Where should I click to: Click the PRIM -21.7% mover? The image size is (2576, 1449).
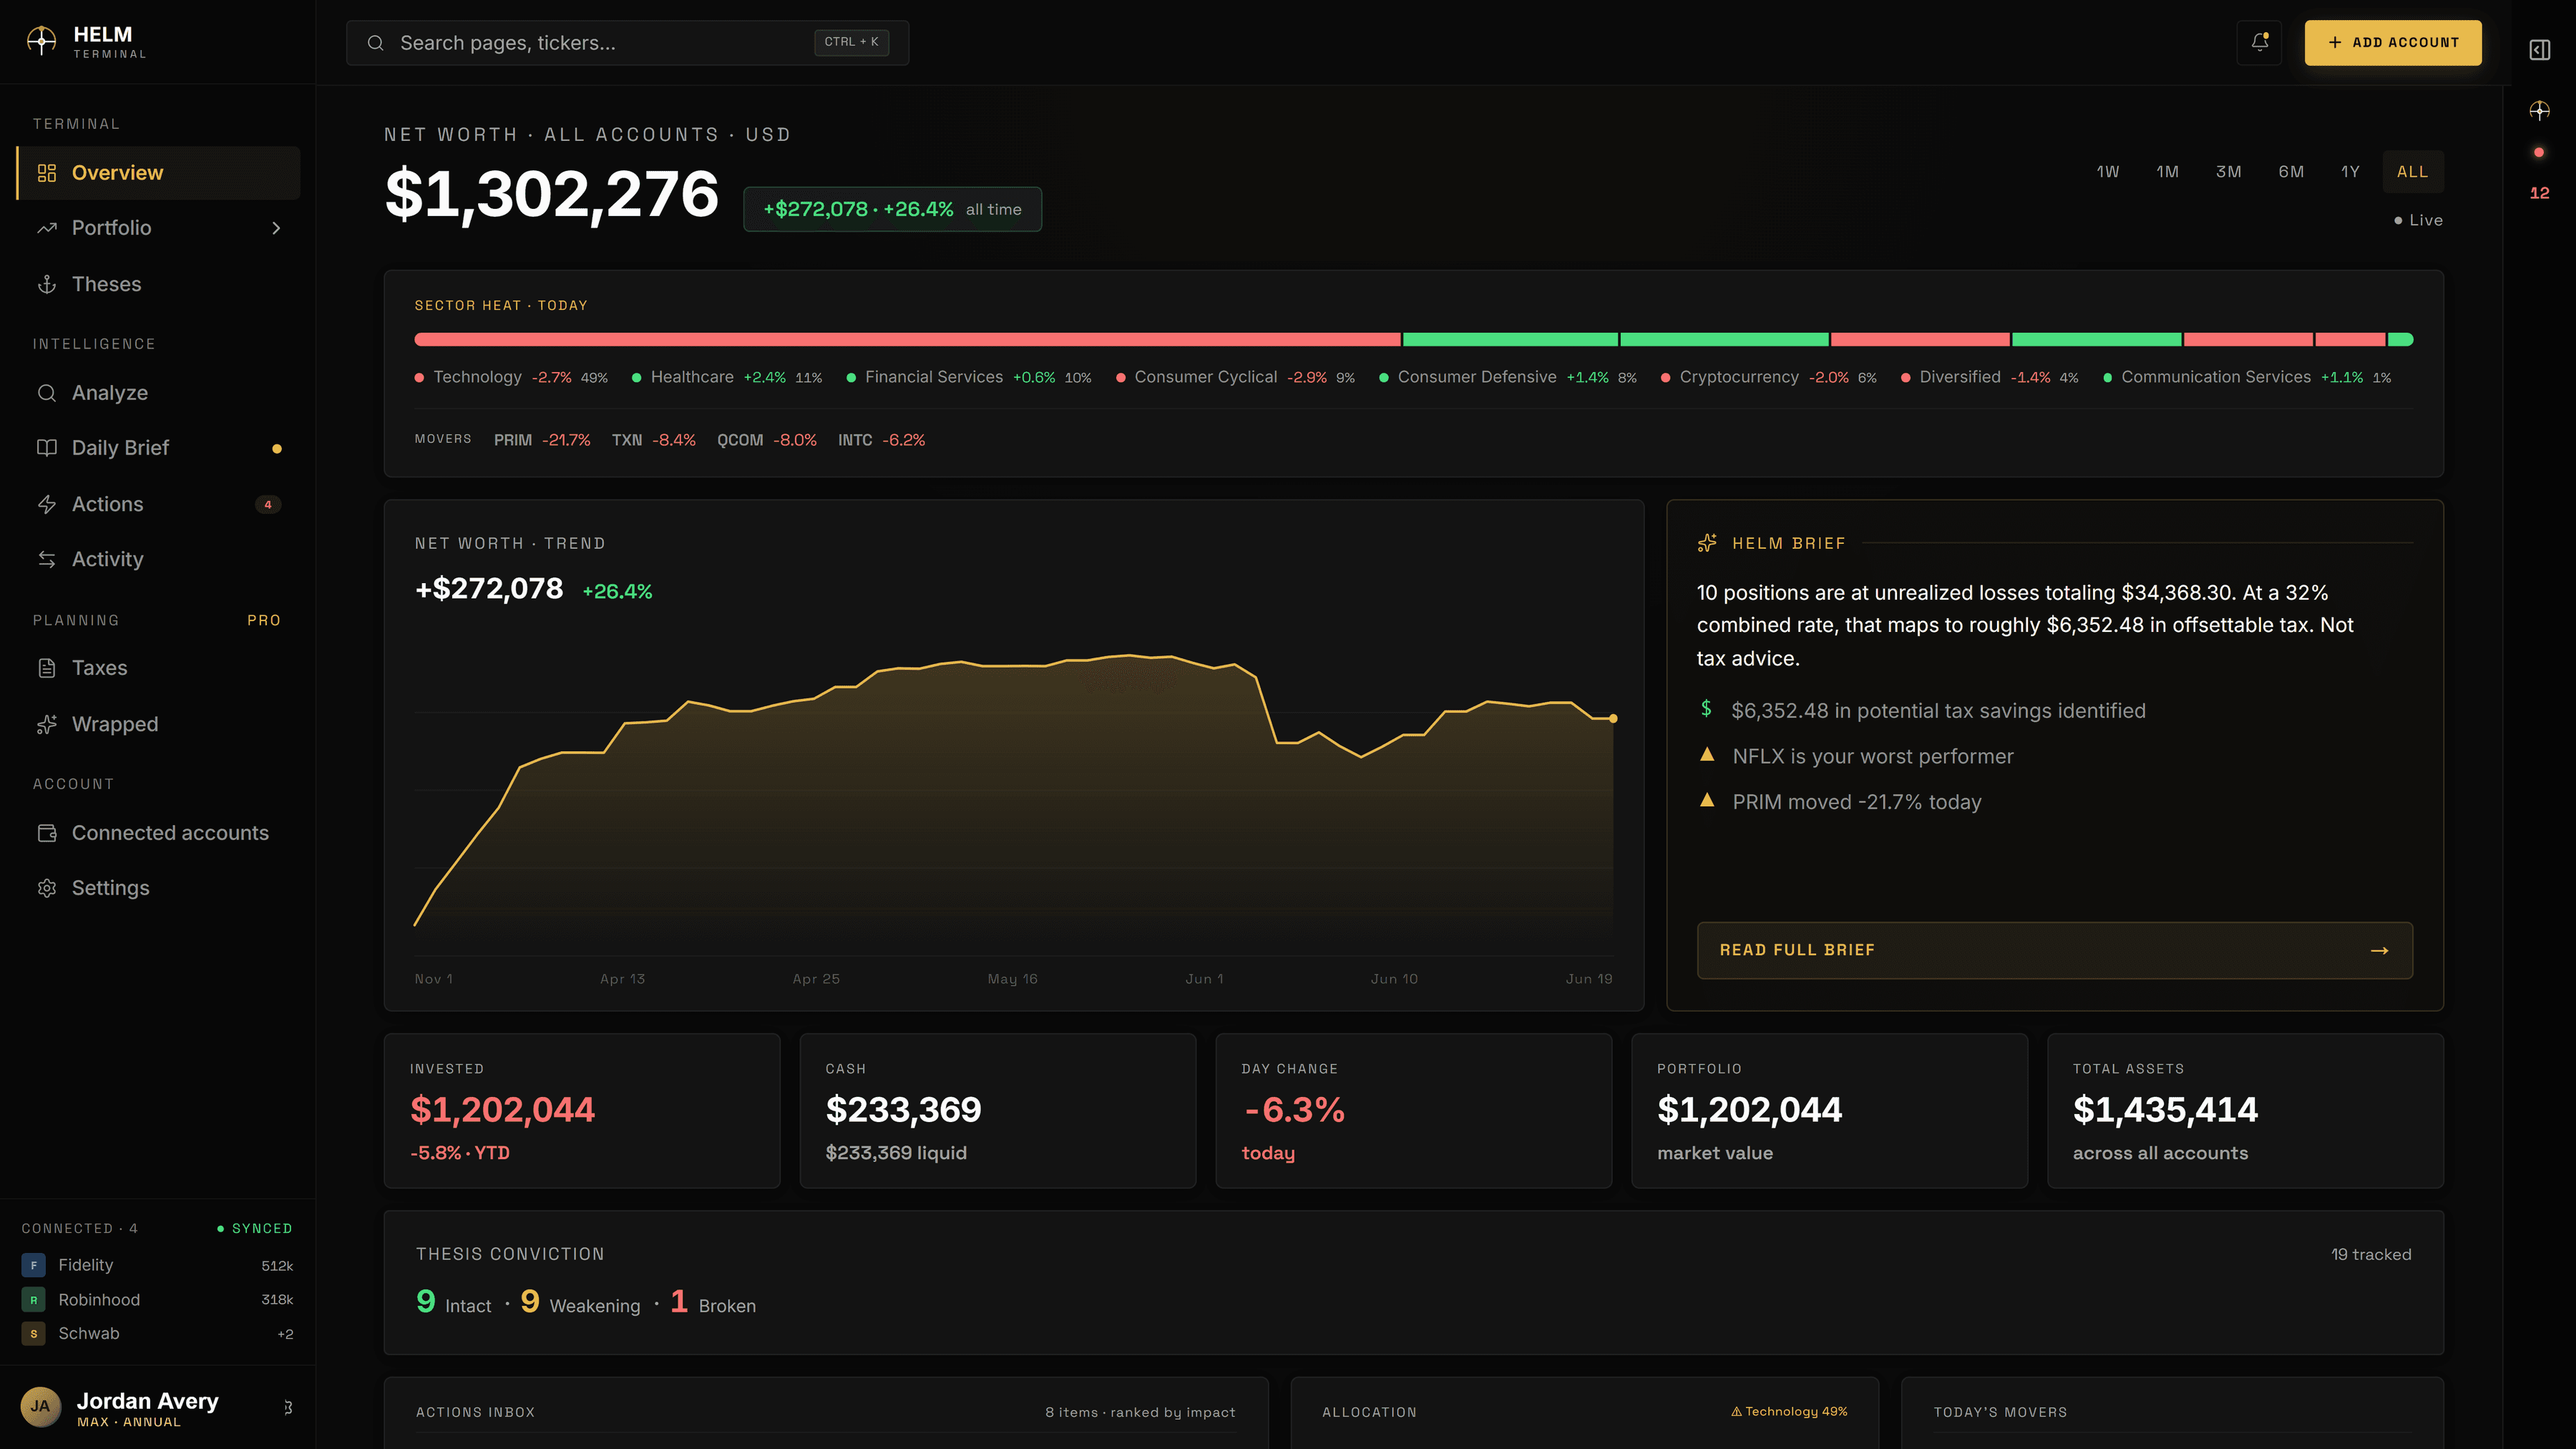tap(542, 440)
